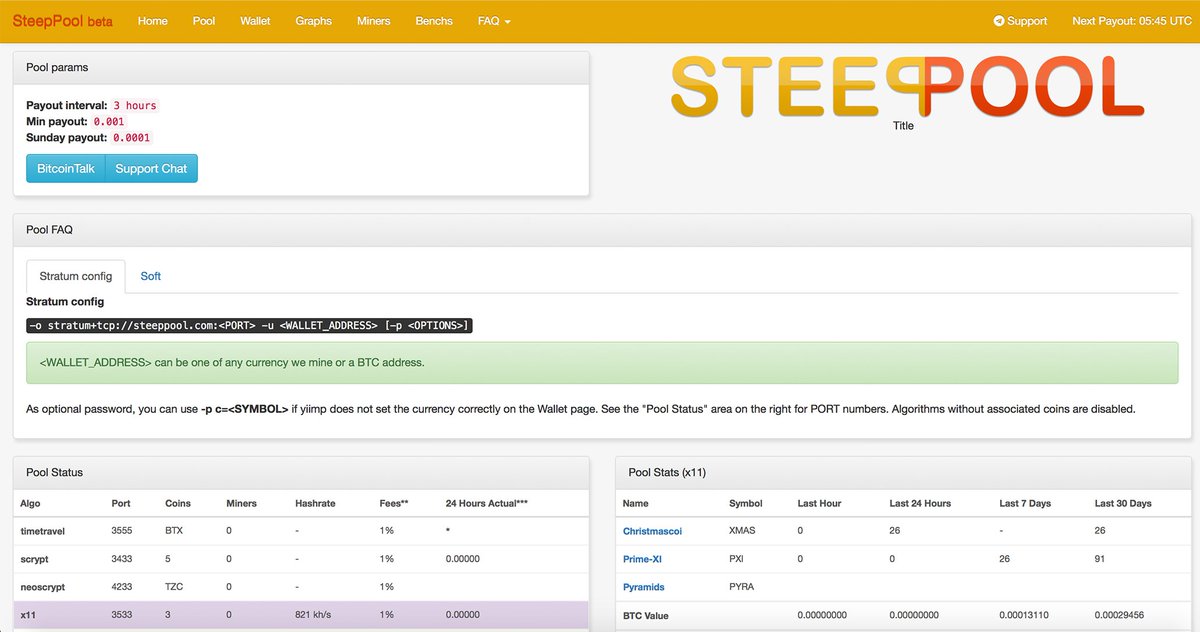The height and width of the screenshot is (632, 1200).
Task: Navigate to the Benchs page
Action: [433, 20]
